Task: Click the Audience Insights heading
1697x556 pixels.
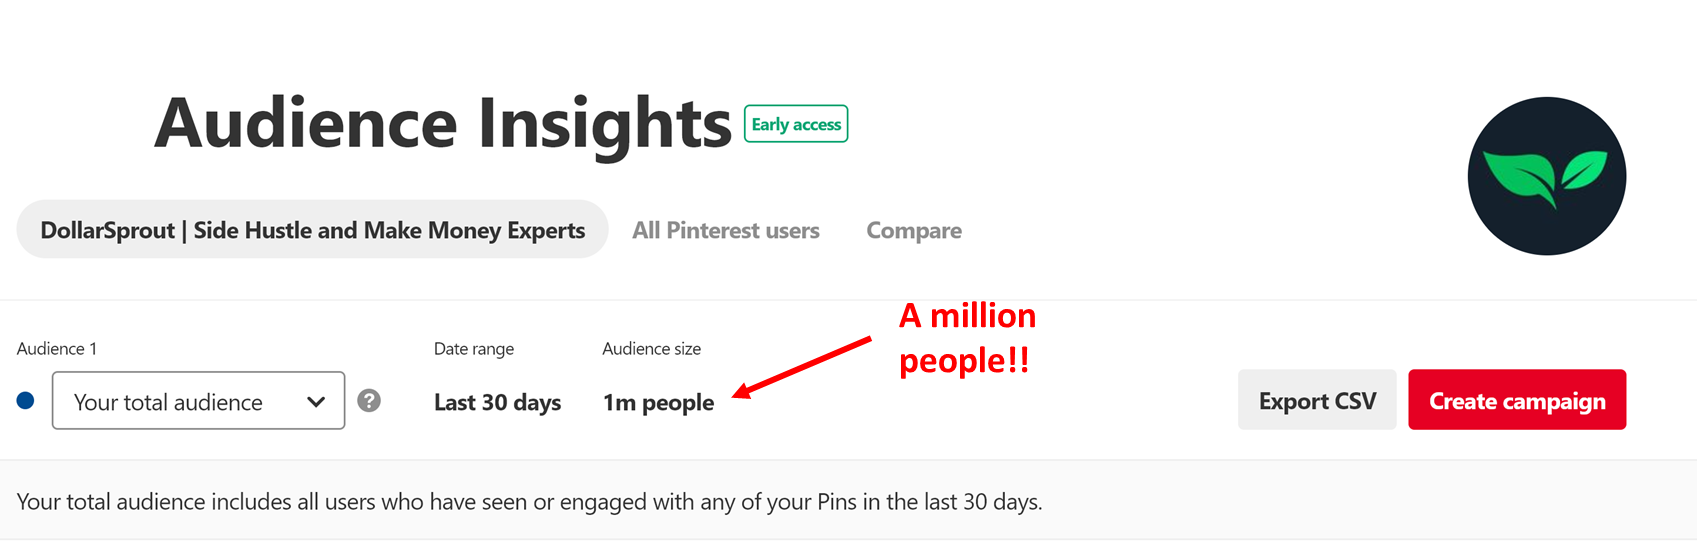Action: click(x=443, y=123)
